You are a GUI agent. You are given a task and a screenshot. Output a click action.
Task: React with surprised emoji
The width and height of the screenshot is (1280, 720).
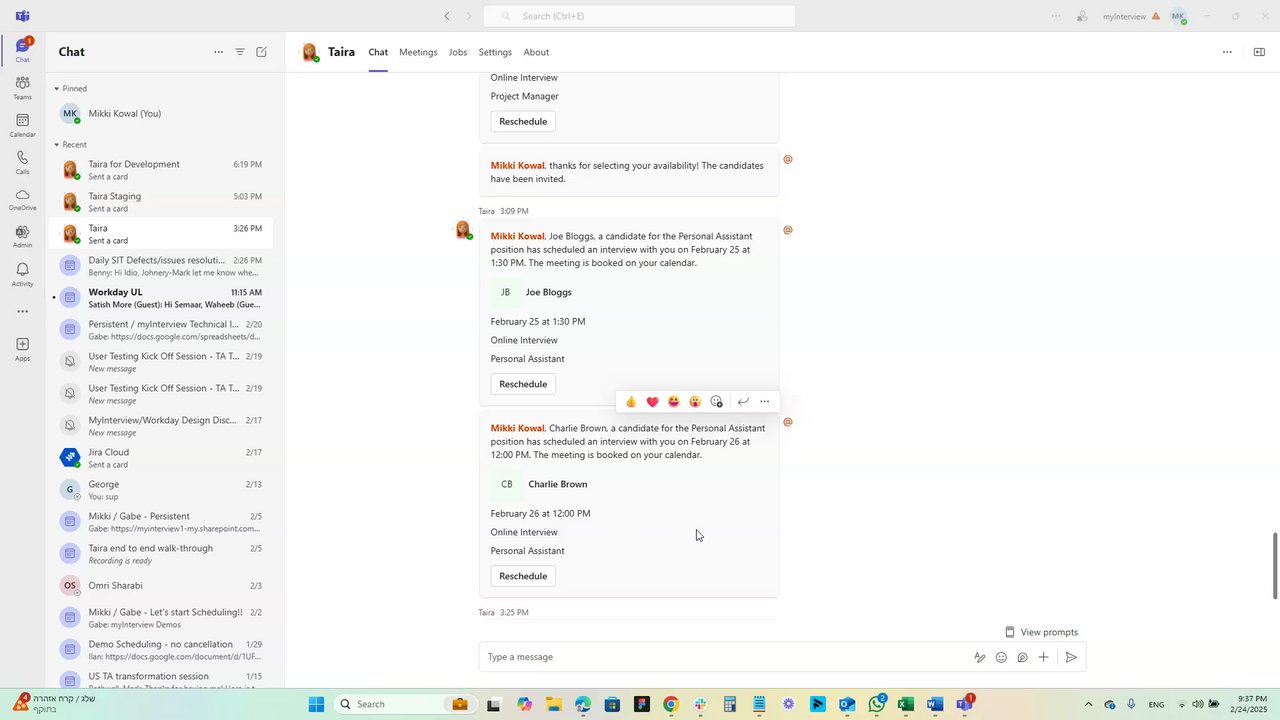coord(695,402)
